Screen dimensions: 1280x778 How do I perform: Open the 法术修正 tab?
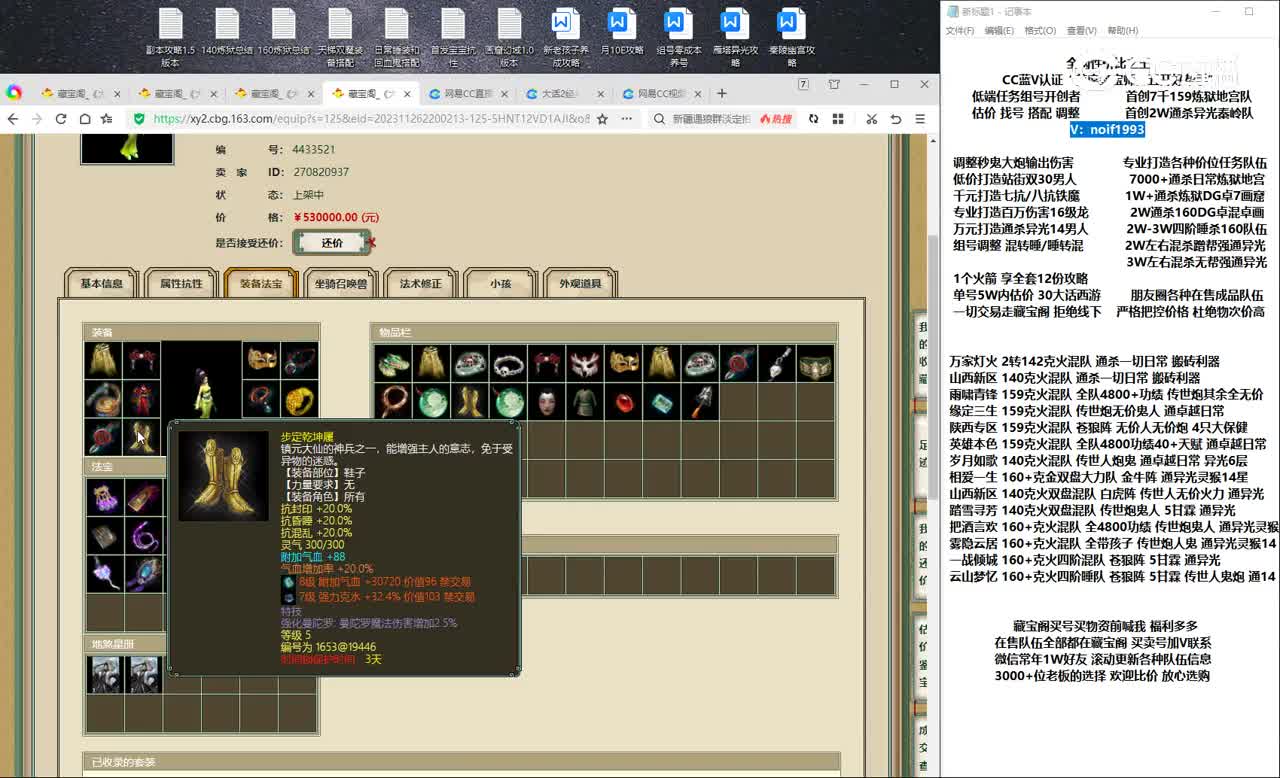420,284
